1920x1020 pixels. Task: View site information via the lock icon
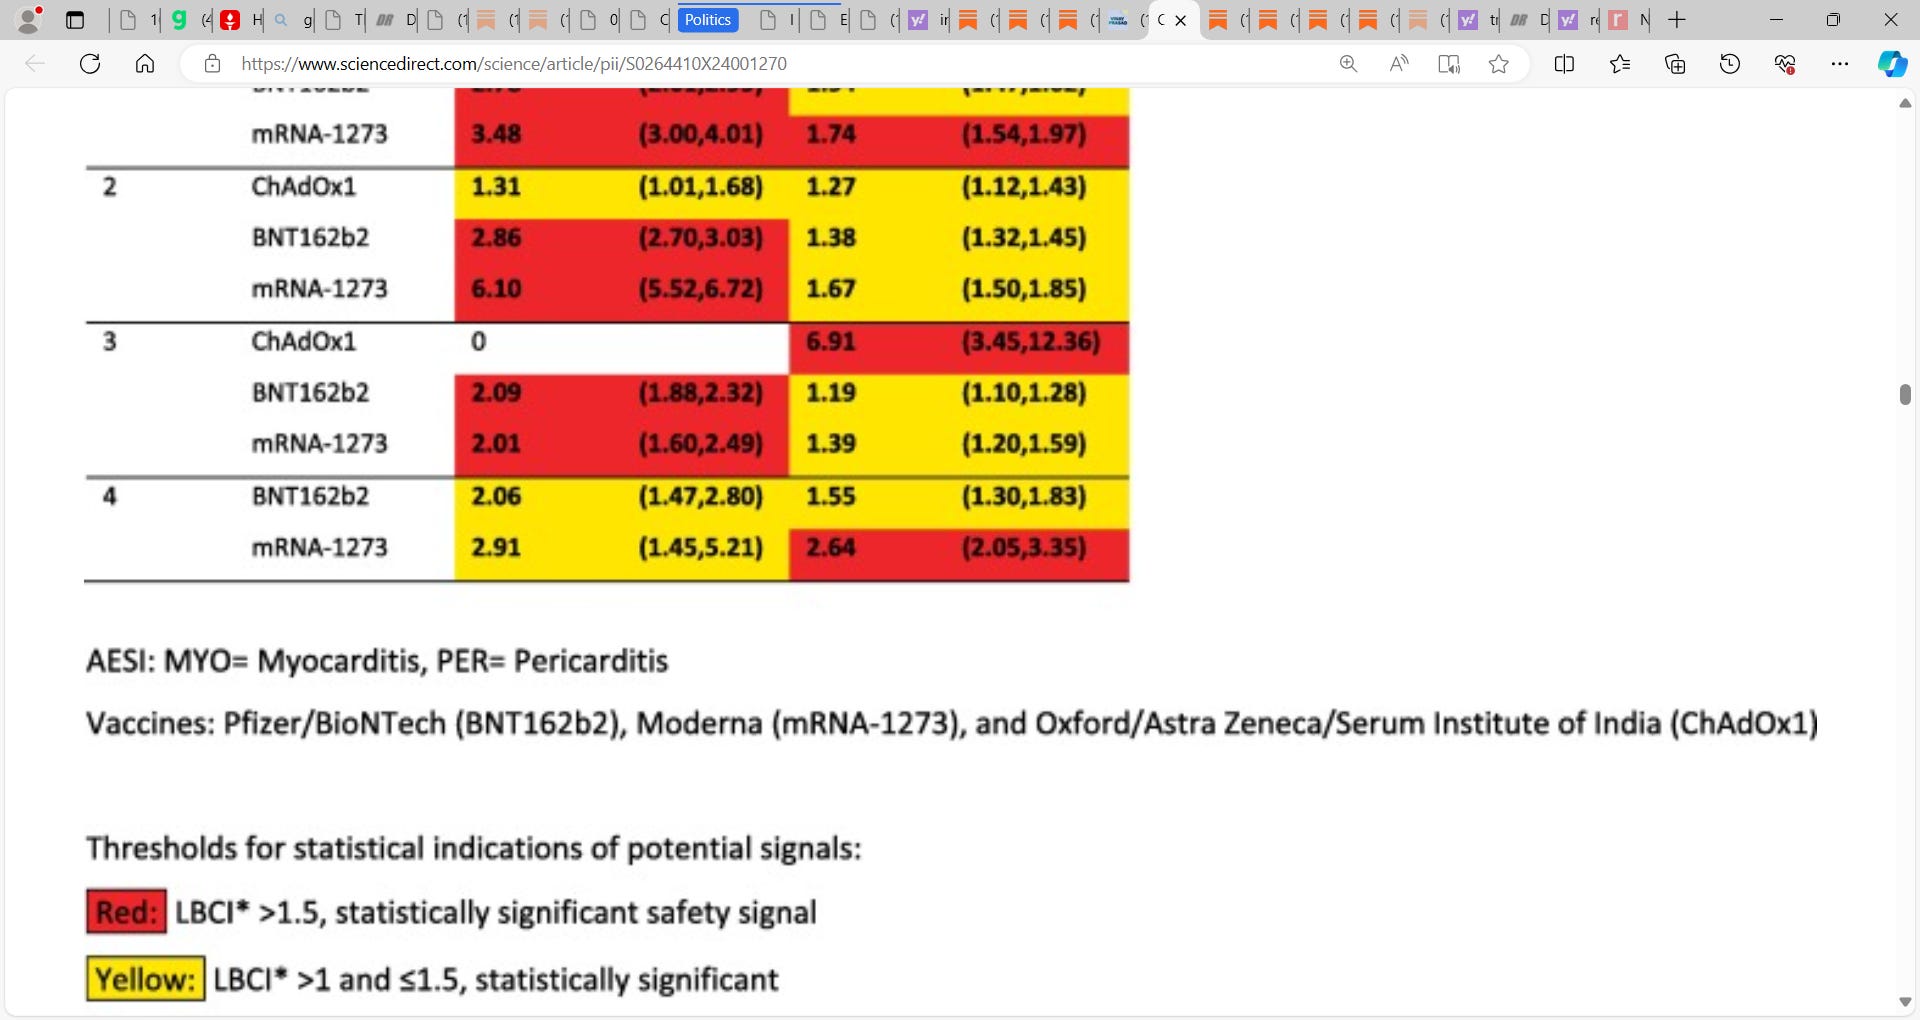(x=212, y=64)
